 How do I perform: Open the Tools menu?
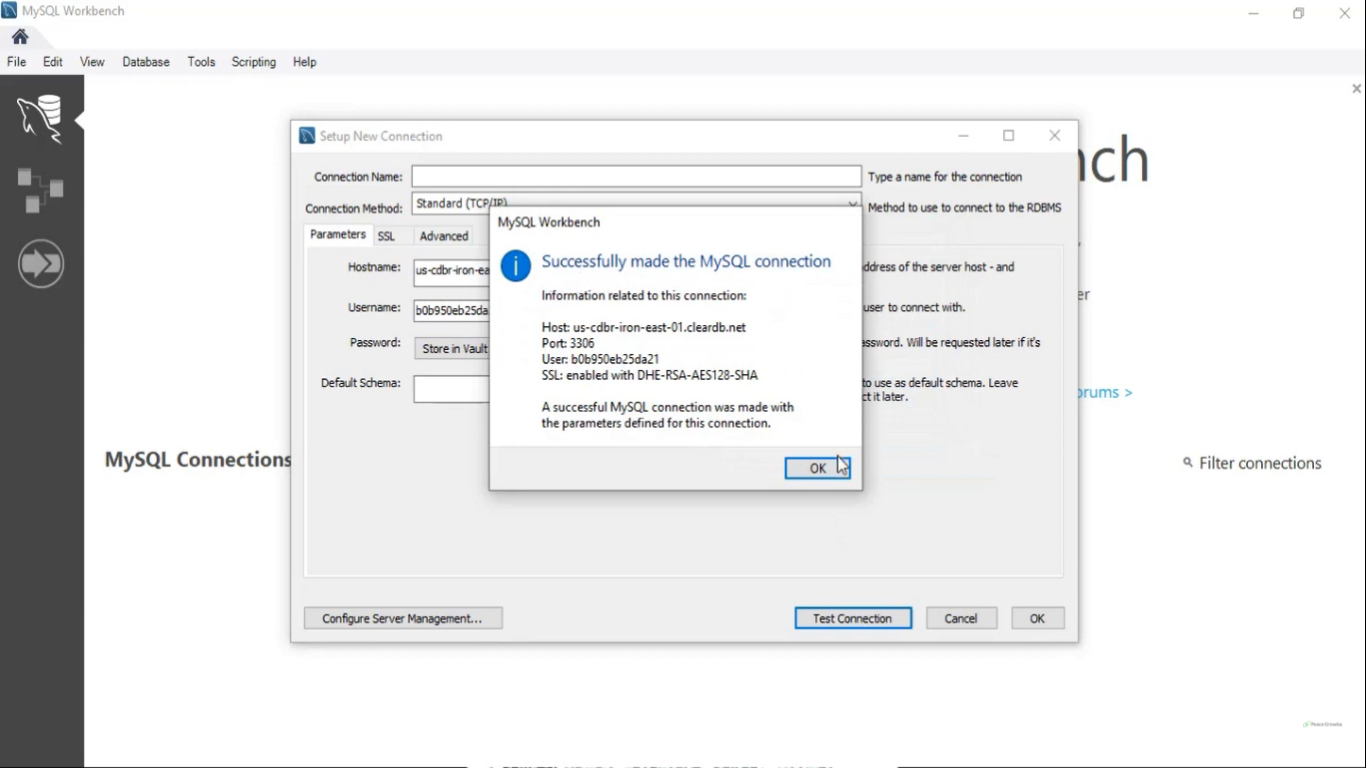[x=201, y=62]
